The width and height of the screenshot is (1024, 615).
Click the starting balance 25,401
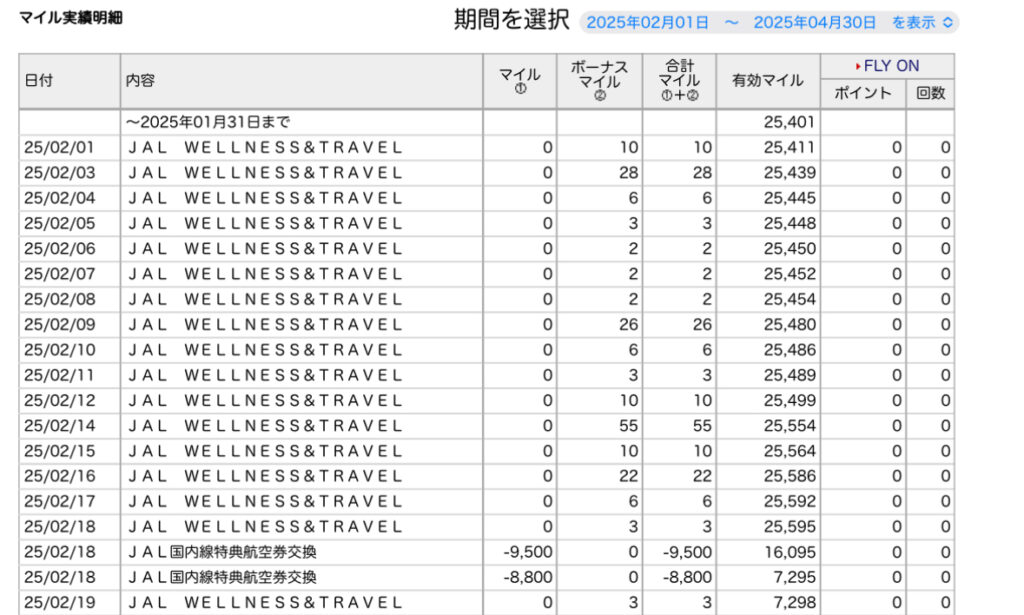790,122
